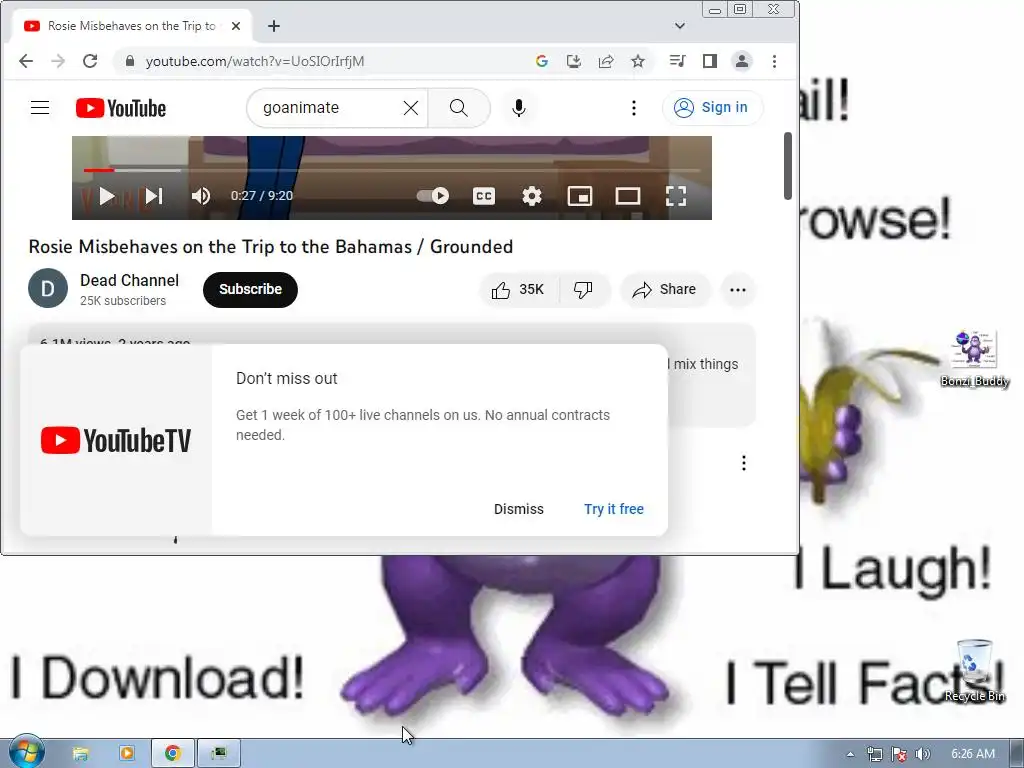Screen dimensions: 1024x768
Task: Click the YouTube search magnifier button
Action: (x=458, y=108)
